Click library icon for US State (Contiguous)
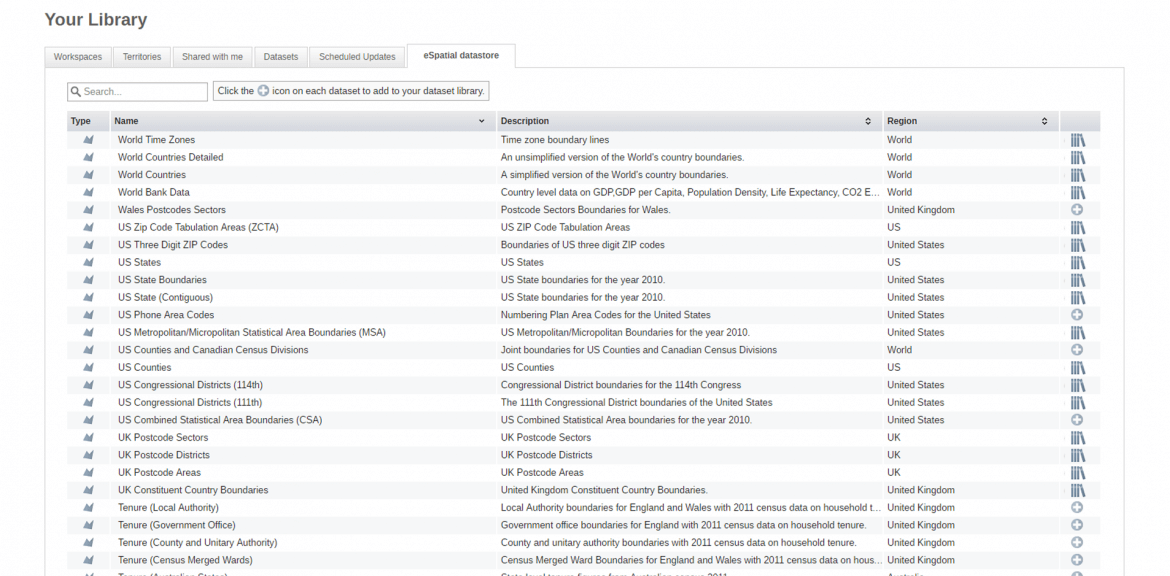Viewport: 1170px width, 576px height. point(1077,298)
